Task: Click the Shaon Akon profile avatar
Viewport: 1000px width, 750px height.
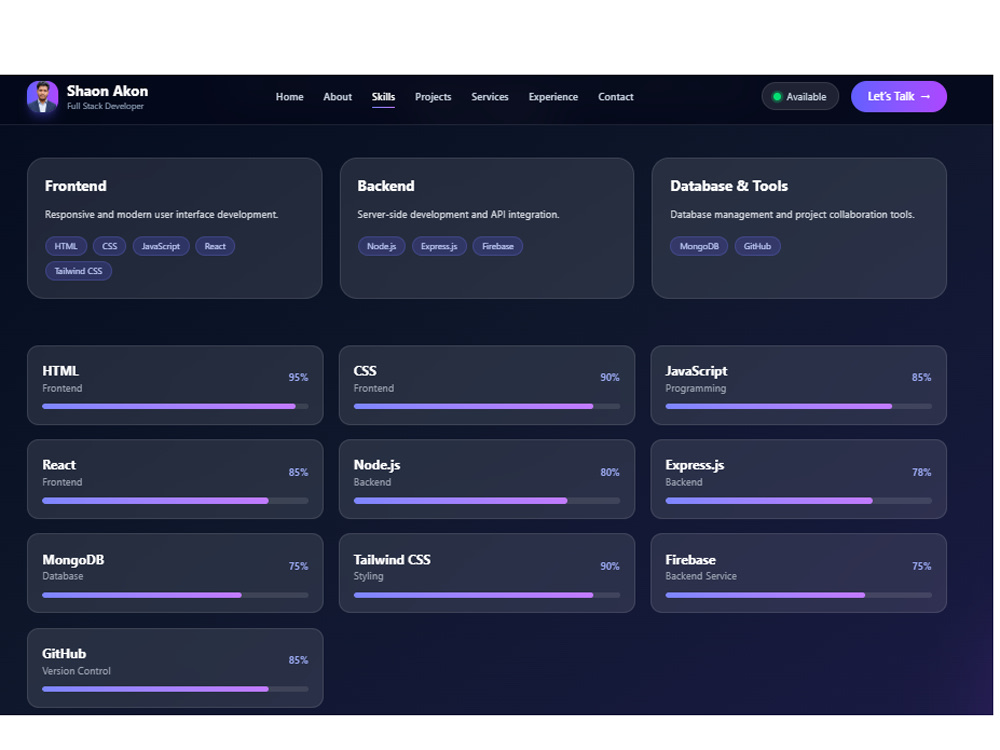Action: [x=43, y=97]
